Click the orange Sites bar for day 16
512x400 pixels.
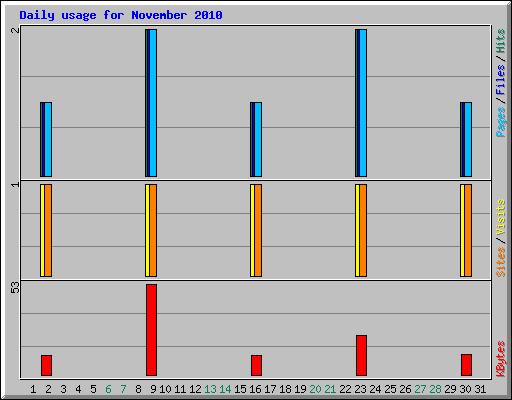pyautogui.click(x=258, y=230)
